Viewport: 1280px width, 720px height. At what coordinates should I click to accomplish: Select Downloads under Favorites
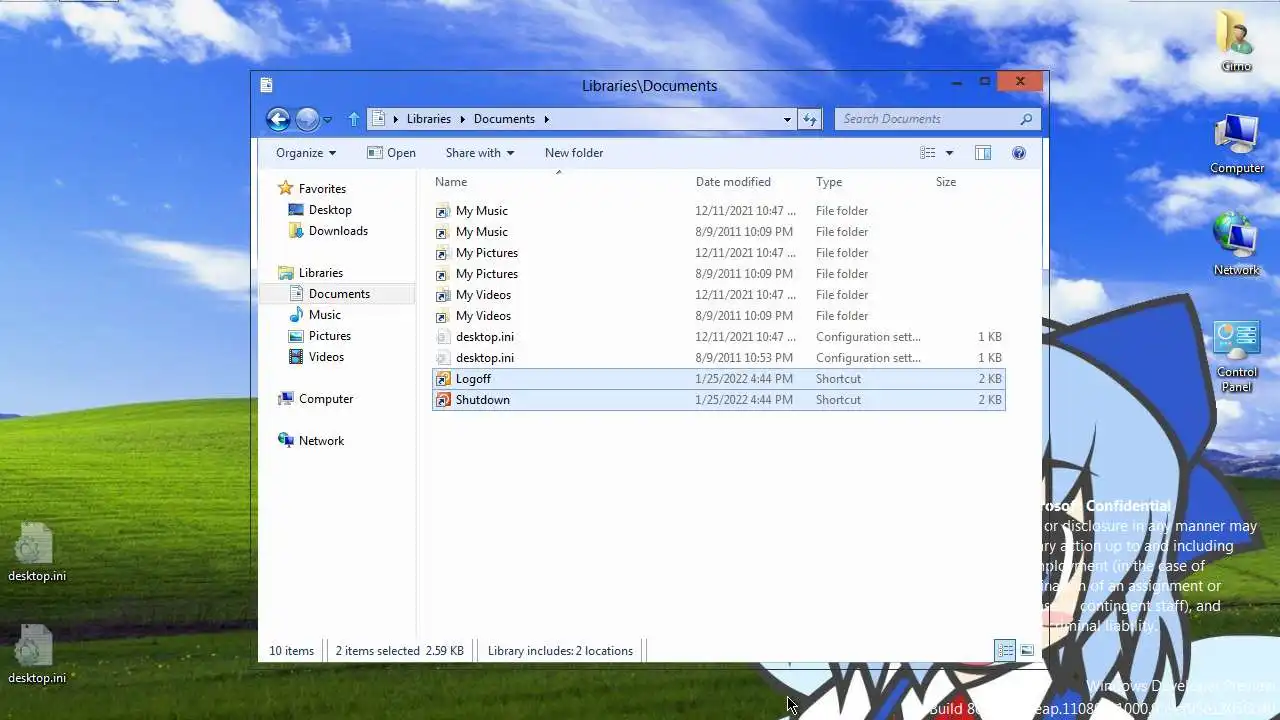click(328, 231)
